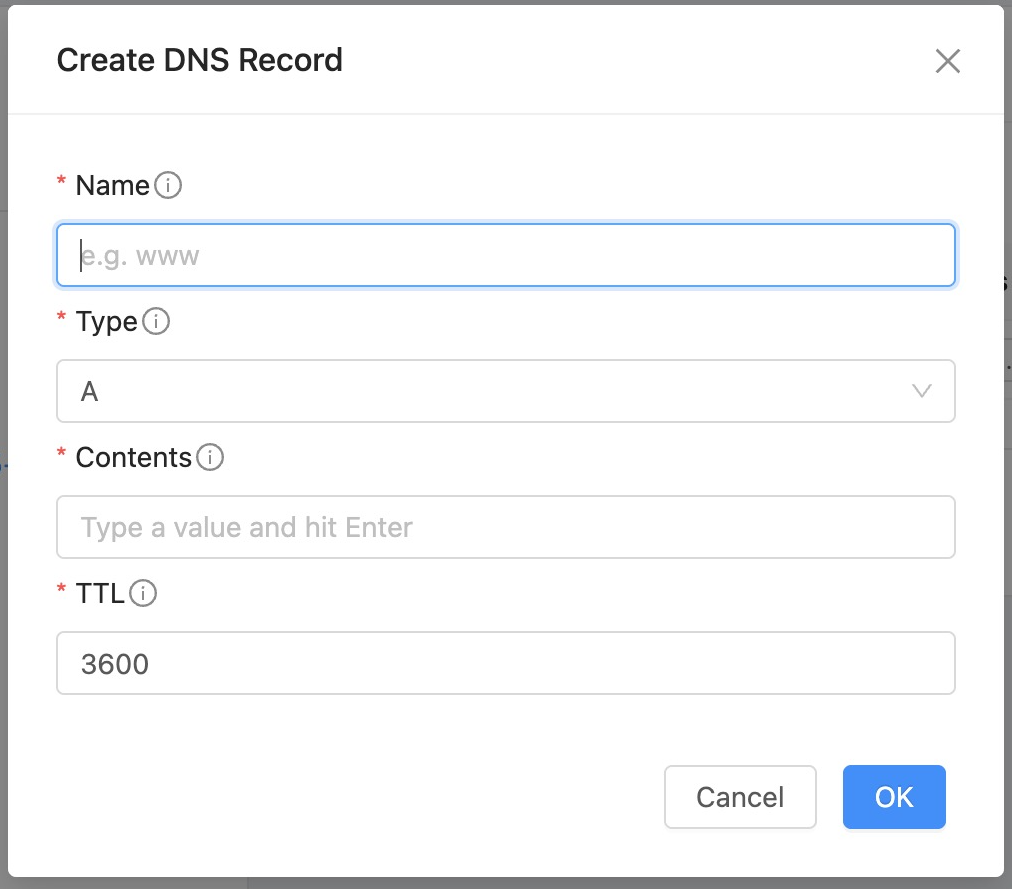
Task: Open the record Type dropdown
Action: point(505,391)
